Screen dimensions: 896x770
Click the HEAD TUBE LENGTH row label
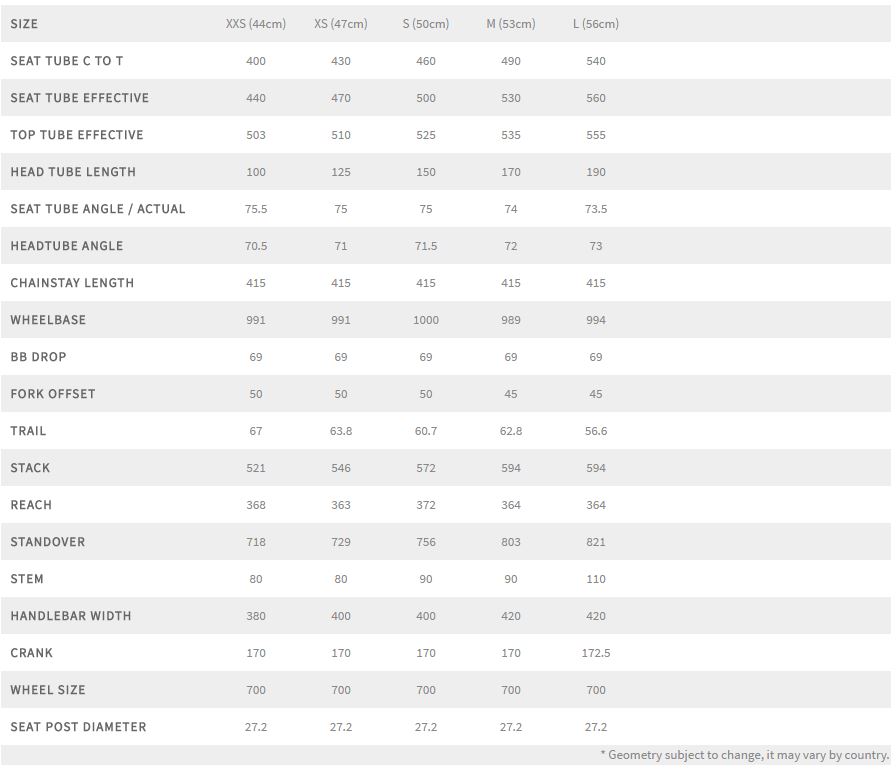pyautogui.click(x=73, y=172)
